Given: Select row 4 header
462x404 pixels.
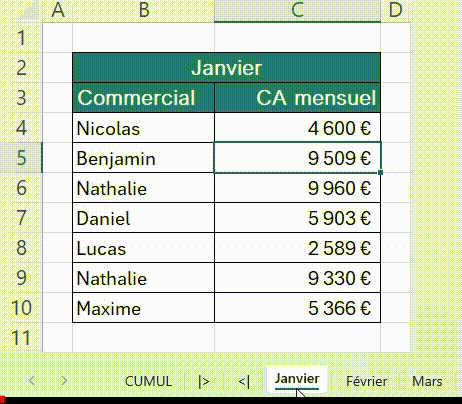Looking at the screenshot, I should tap(21, 127).
